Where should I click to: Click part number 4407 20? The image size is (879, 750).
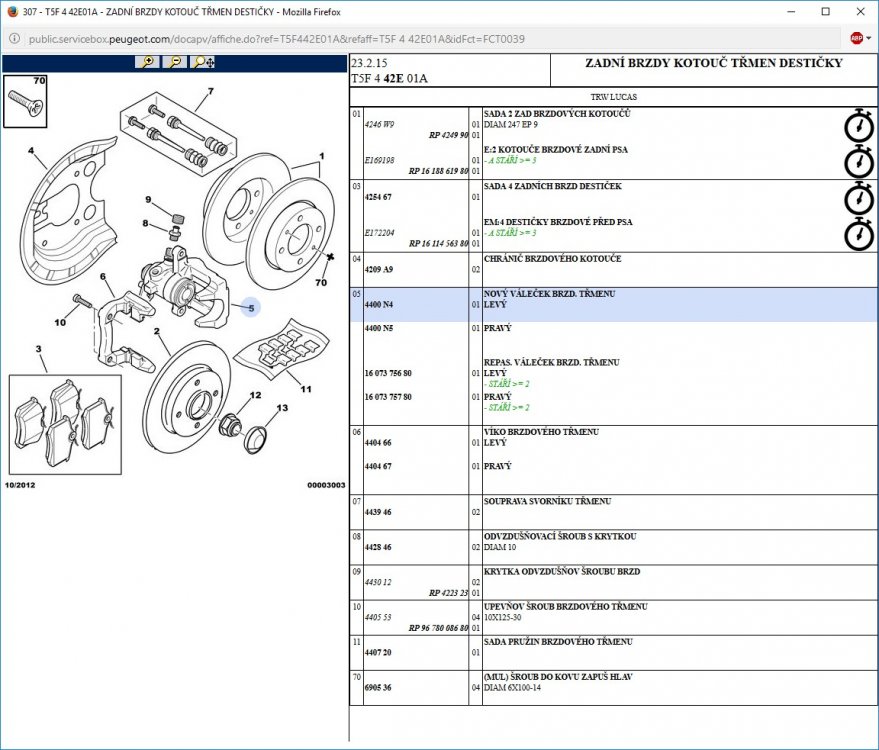pos(378,652)
